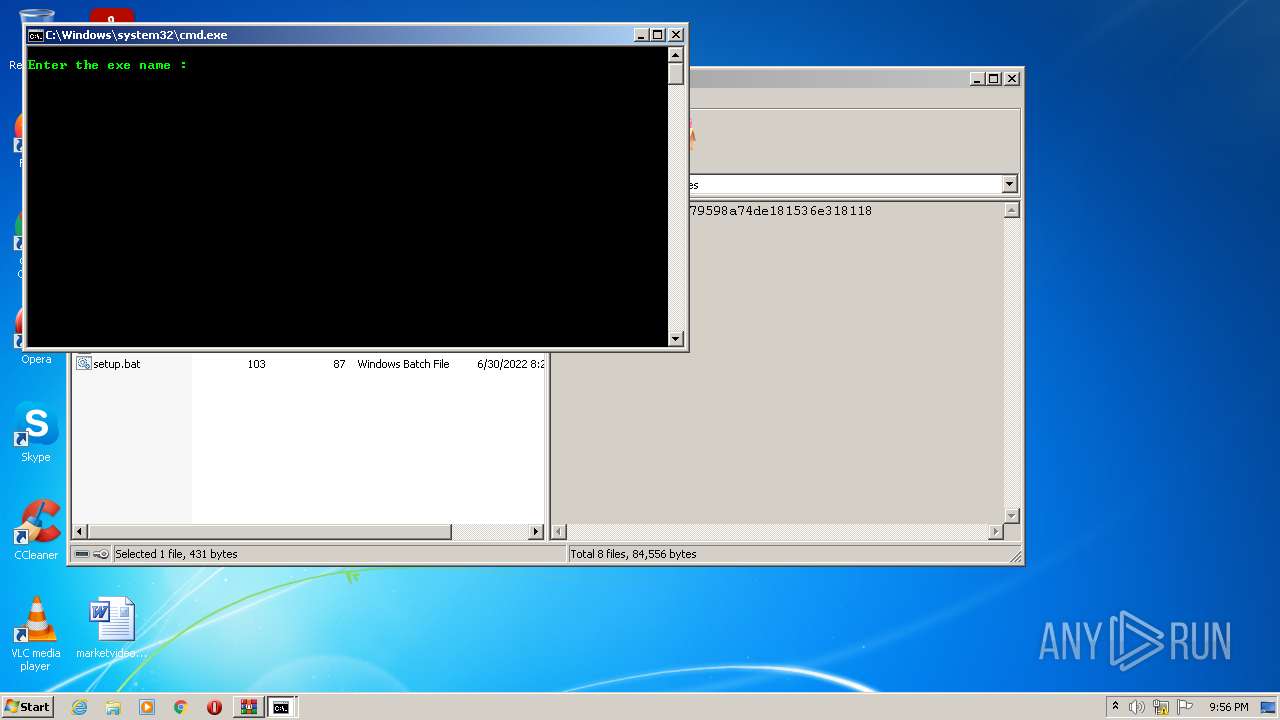The width and height of the screenshot is (1280, 720).
Task: Click the hash text ending 6e318118
Action: click(780, 211)
